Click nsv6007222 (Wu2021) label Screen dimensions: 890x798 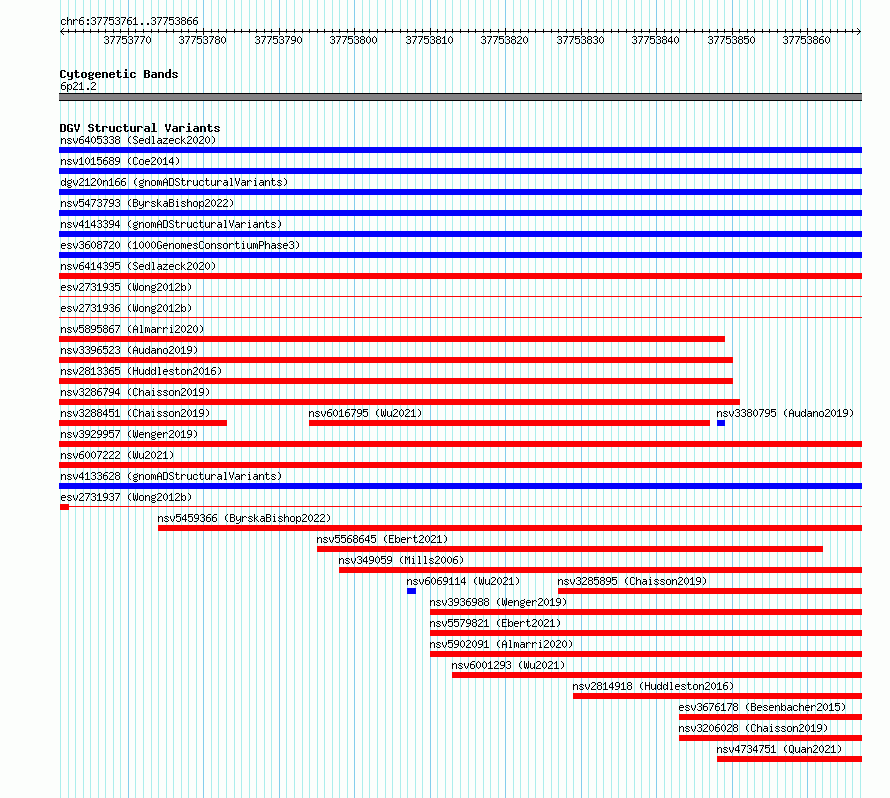(x=117, y=455)
